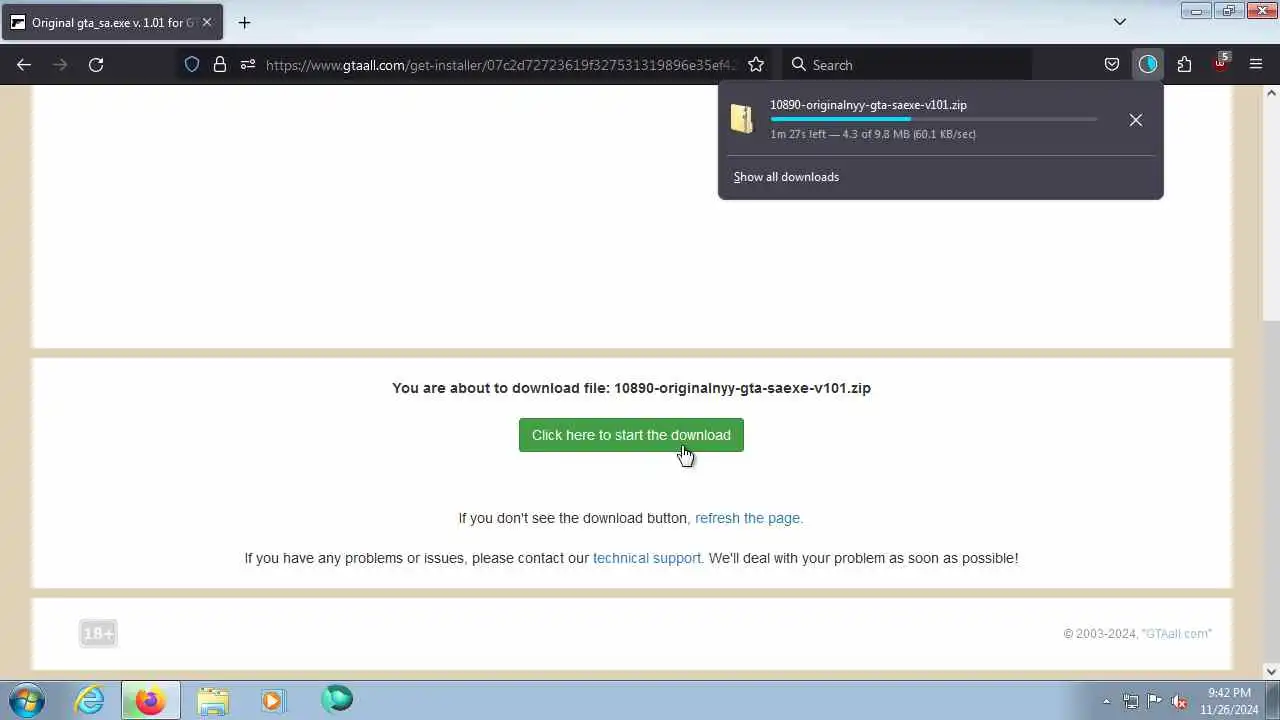Open tracking protection shield icon

[x=192, y=65]
